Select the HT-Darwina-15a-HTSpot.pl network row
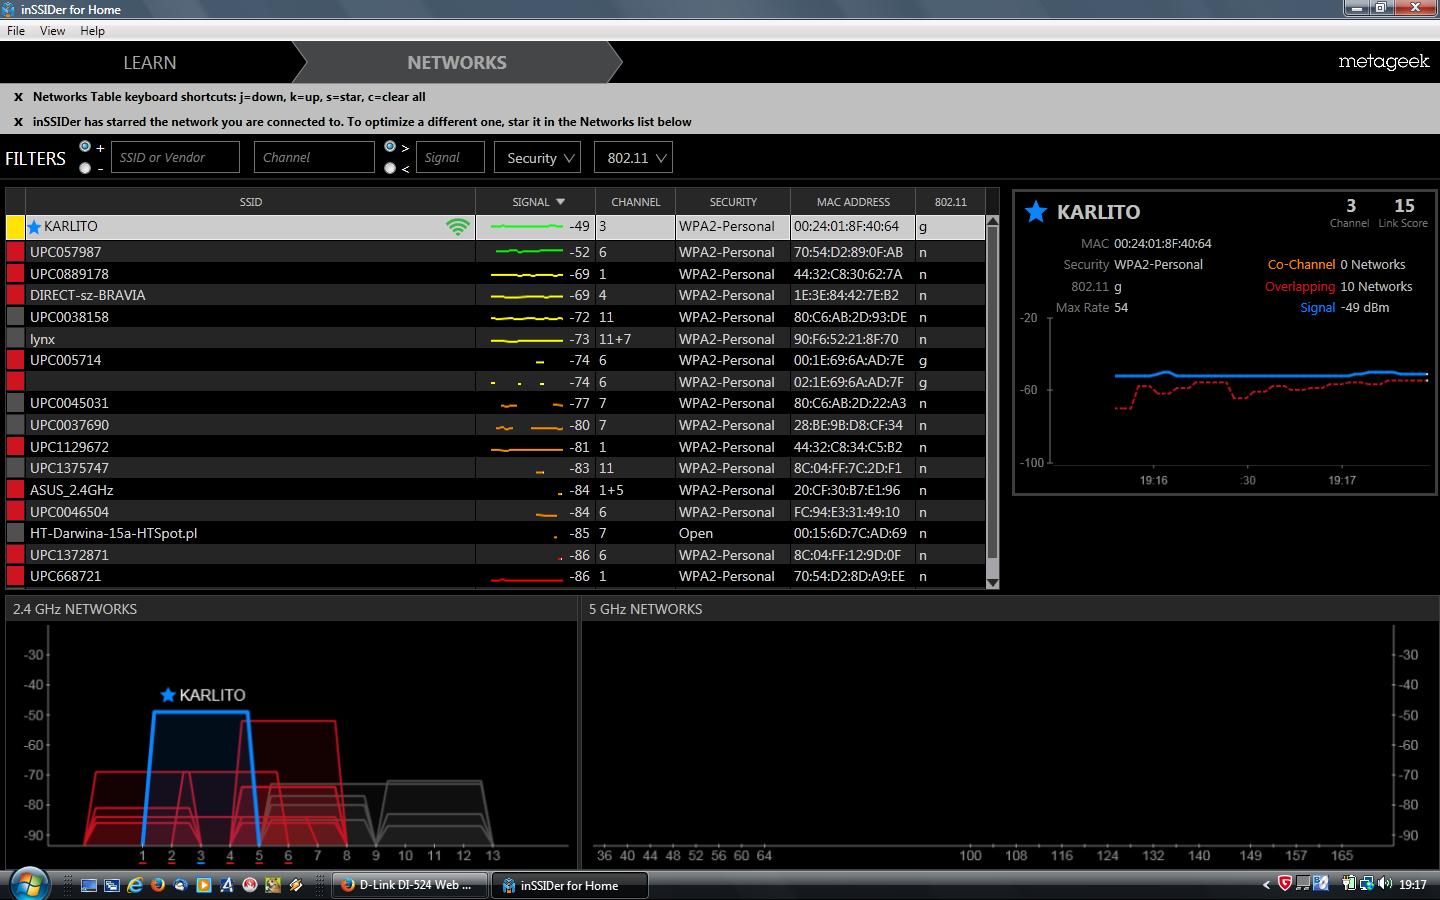The width and height of the screenshot is (1440, 900). click(x=495, y=533)
